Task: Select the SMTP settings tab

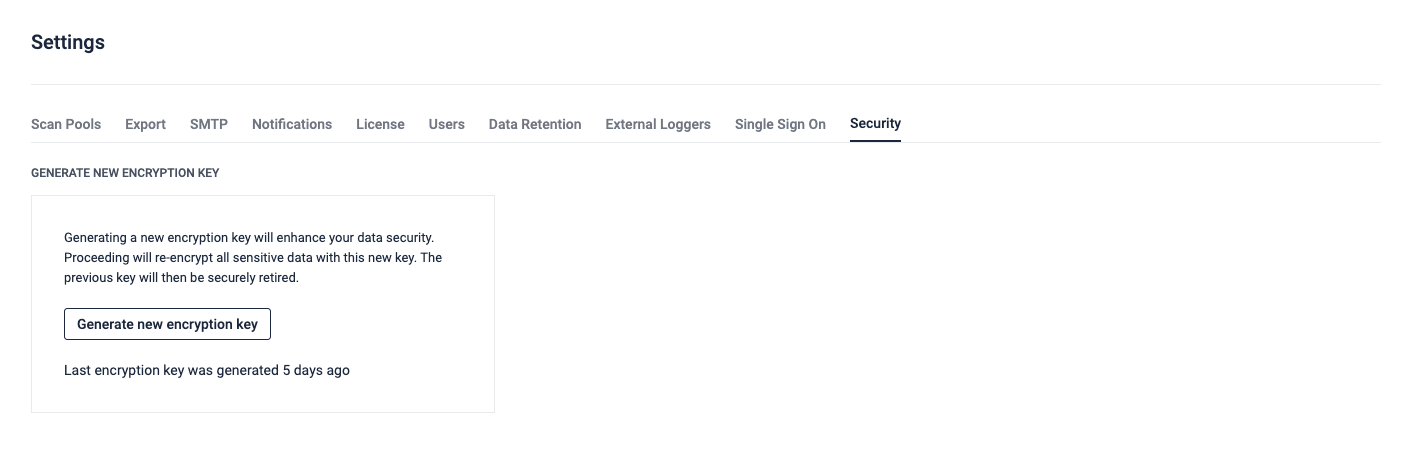Action: pos(209,124)
